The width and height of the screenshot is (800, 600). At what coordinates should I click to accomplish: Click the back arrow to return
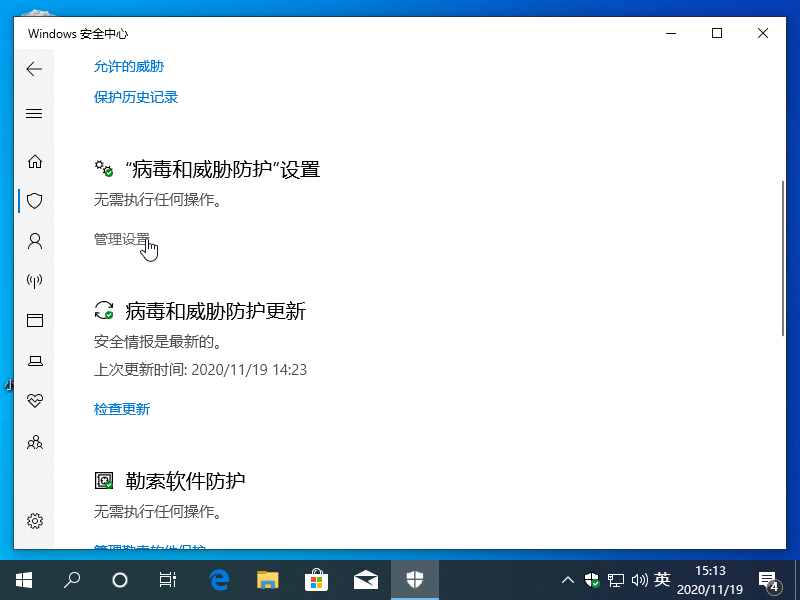coord(34,69)
